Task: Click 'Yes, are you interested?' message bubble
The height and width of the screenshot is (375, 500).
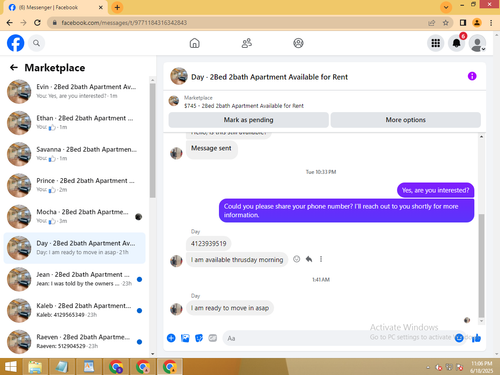Action: coord(435,190)
